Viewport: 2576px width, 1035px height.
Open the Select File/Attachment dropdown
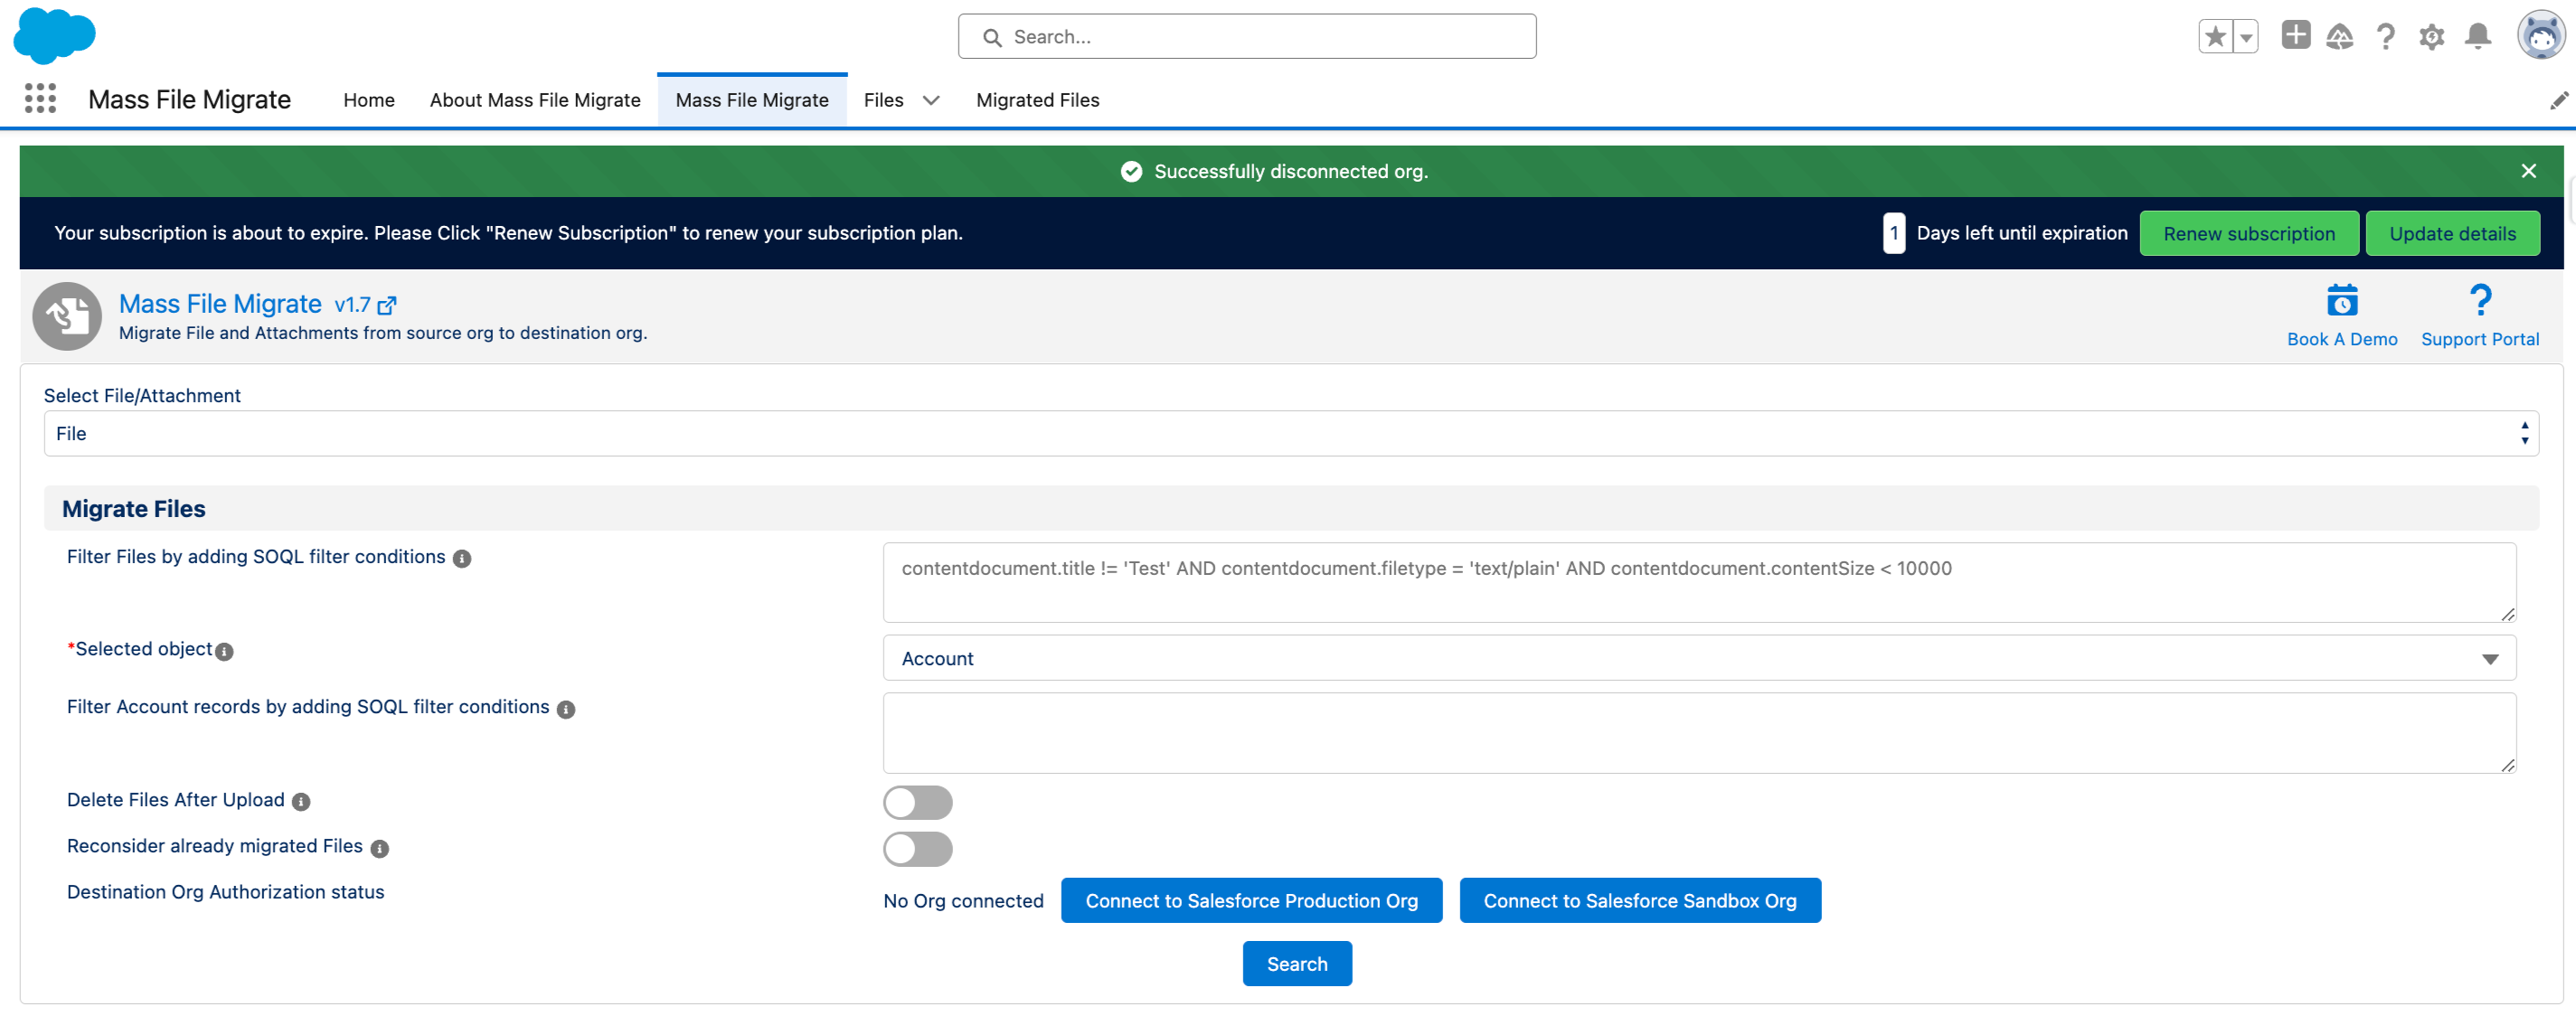click(1290, 434)
